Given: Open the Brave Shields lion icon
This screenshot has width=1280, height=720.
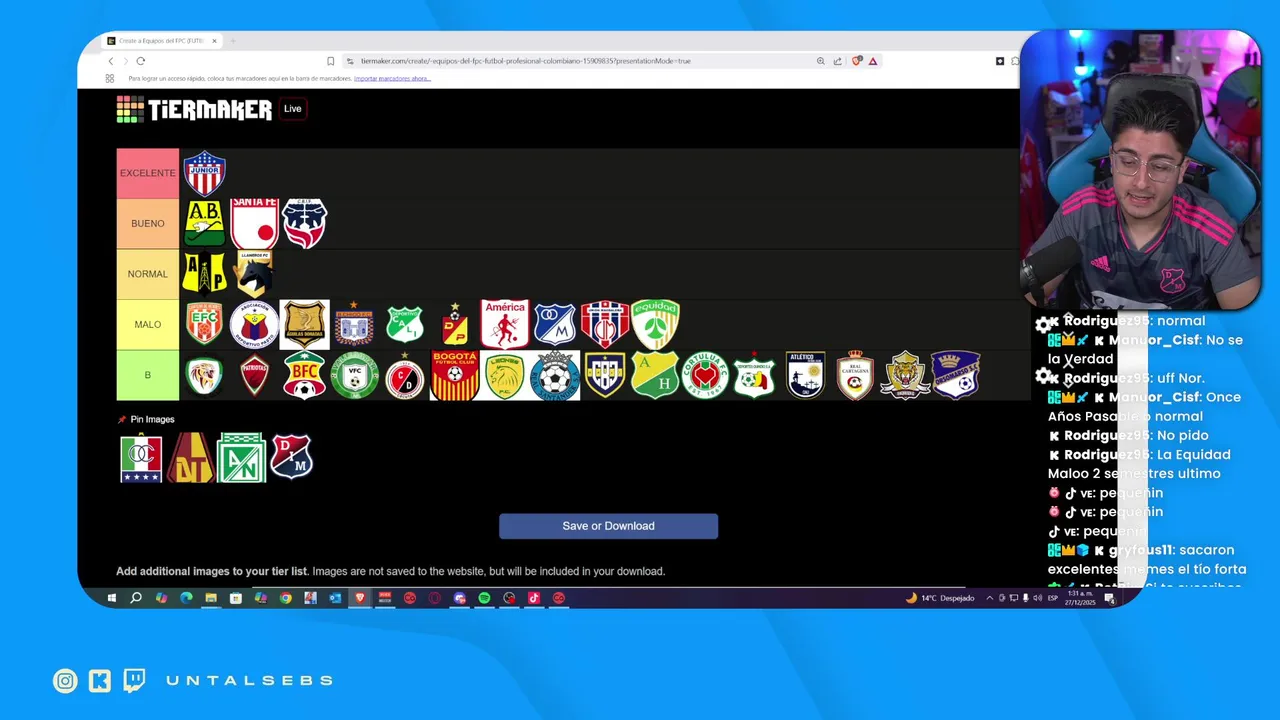Looking at the screenshot, I should point(857,61).
